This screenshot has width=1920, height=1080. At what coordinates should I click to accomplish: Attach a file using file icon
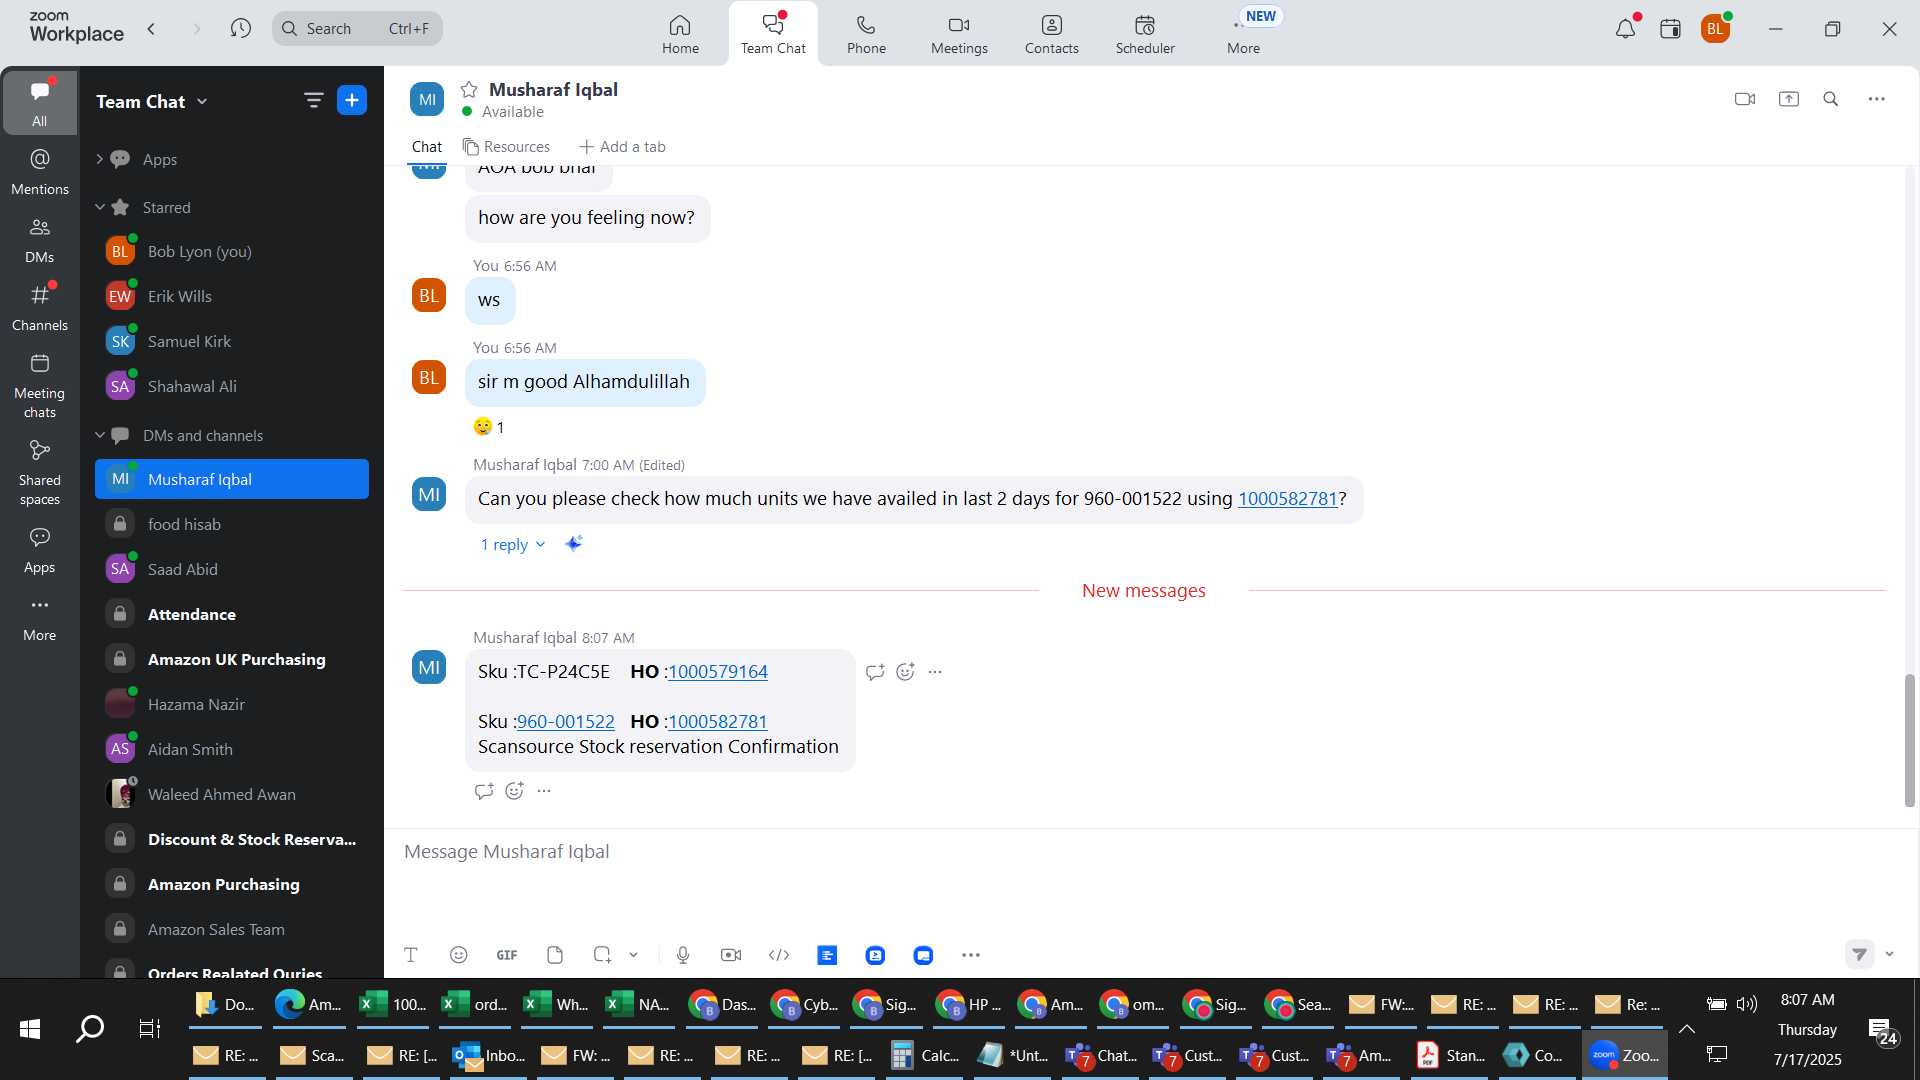click(x=555, y=955)
